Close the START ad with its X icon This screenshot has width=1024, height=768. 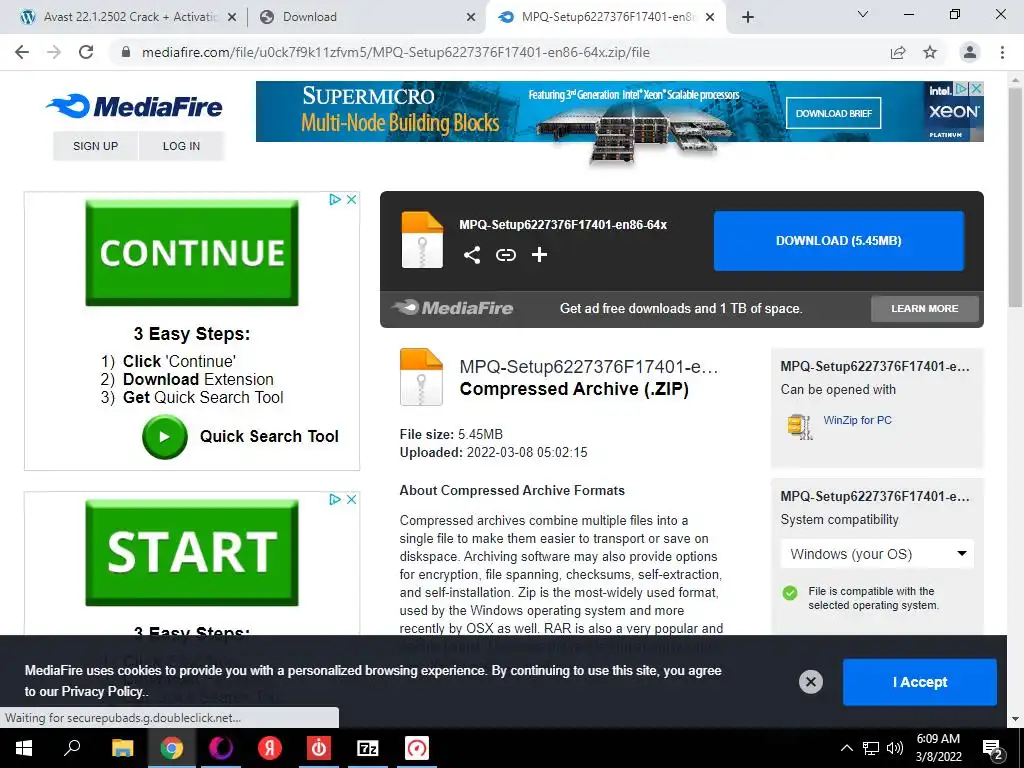pos(351,499)
